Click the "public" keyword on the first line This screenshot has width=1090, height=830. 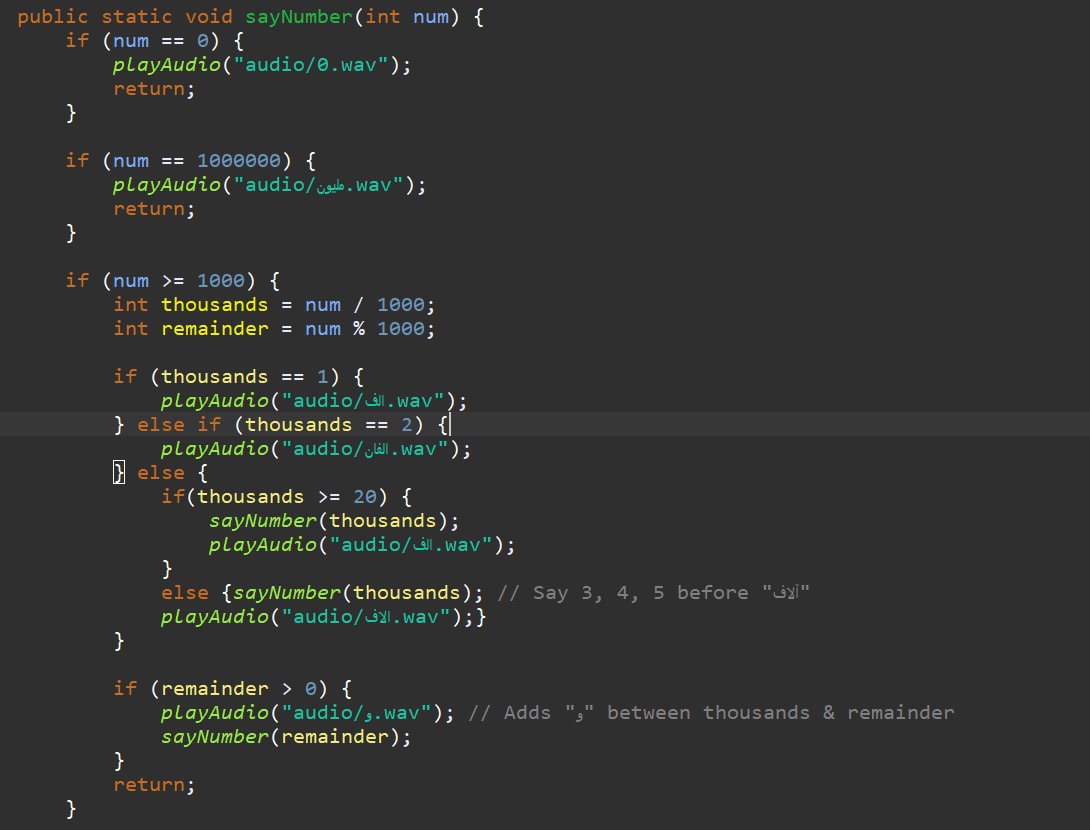click(x=53, y=17)
